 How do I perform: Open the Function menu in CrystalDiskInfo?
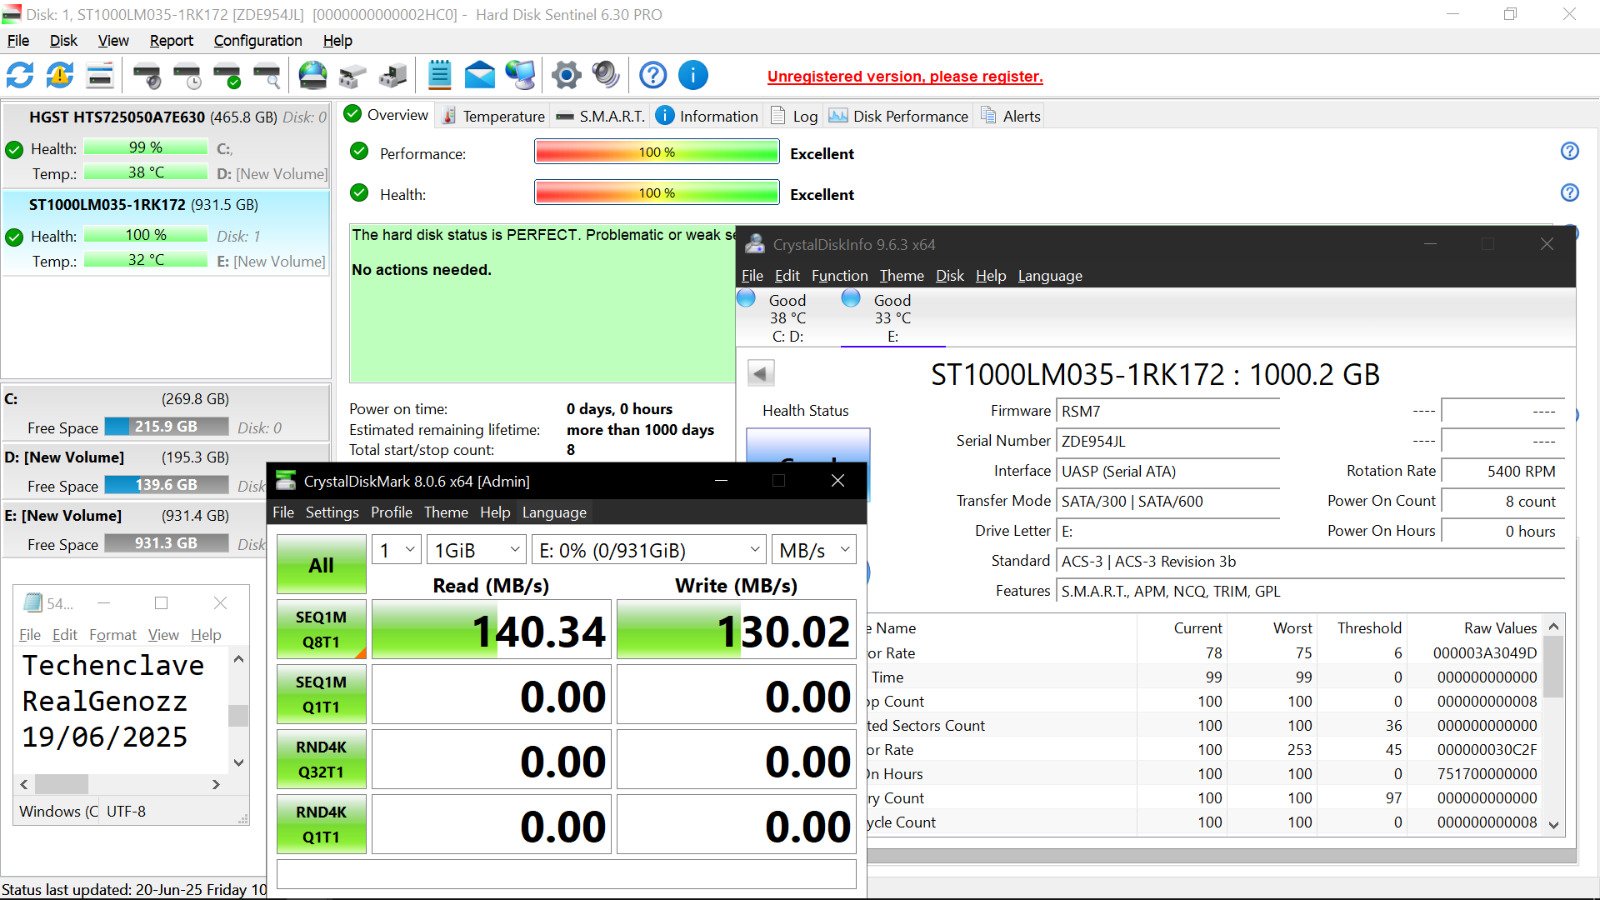pos(839,276)
